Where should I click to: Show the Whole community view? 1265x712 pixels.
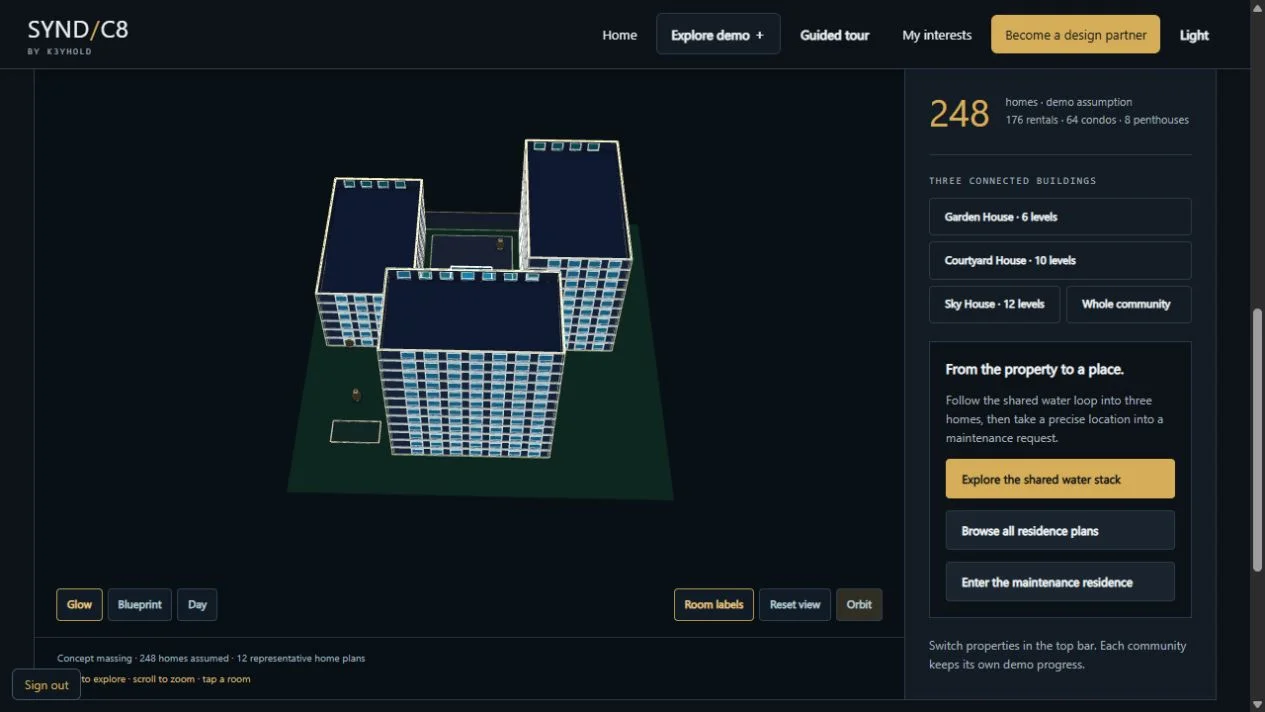click(1128, 304)
